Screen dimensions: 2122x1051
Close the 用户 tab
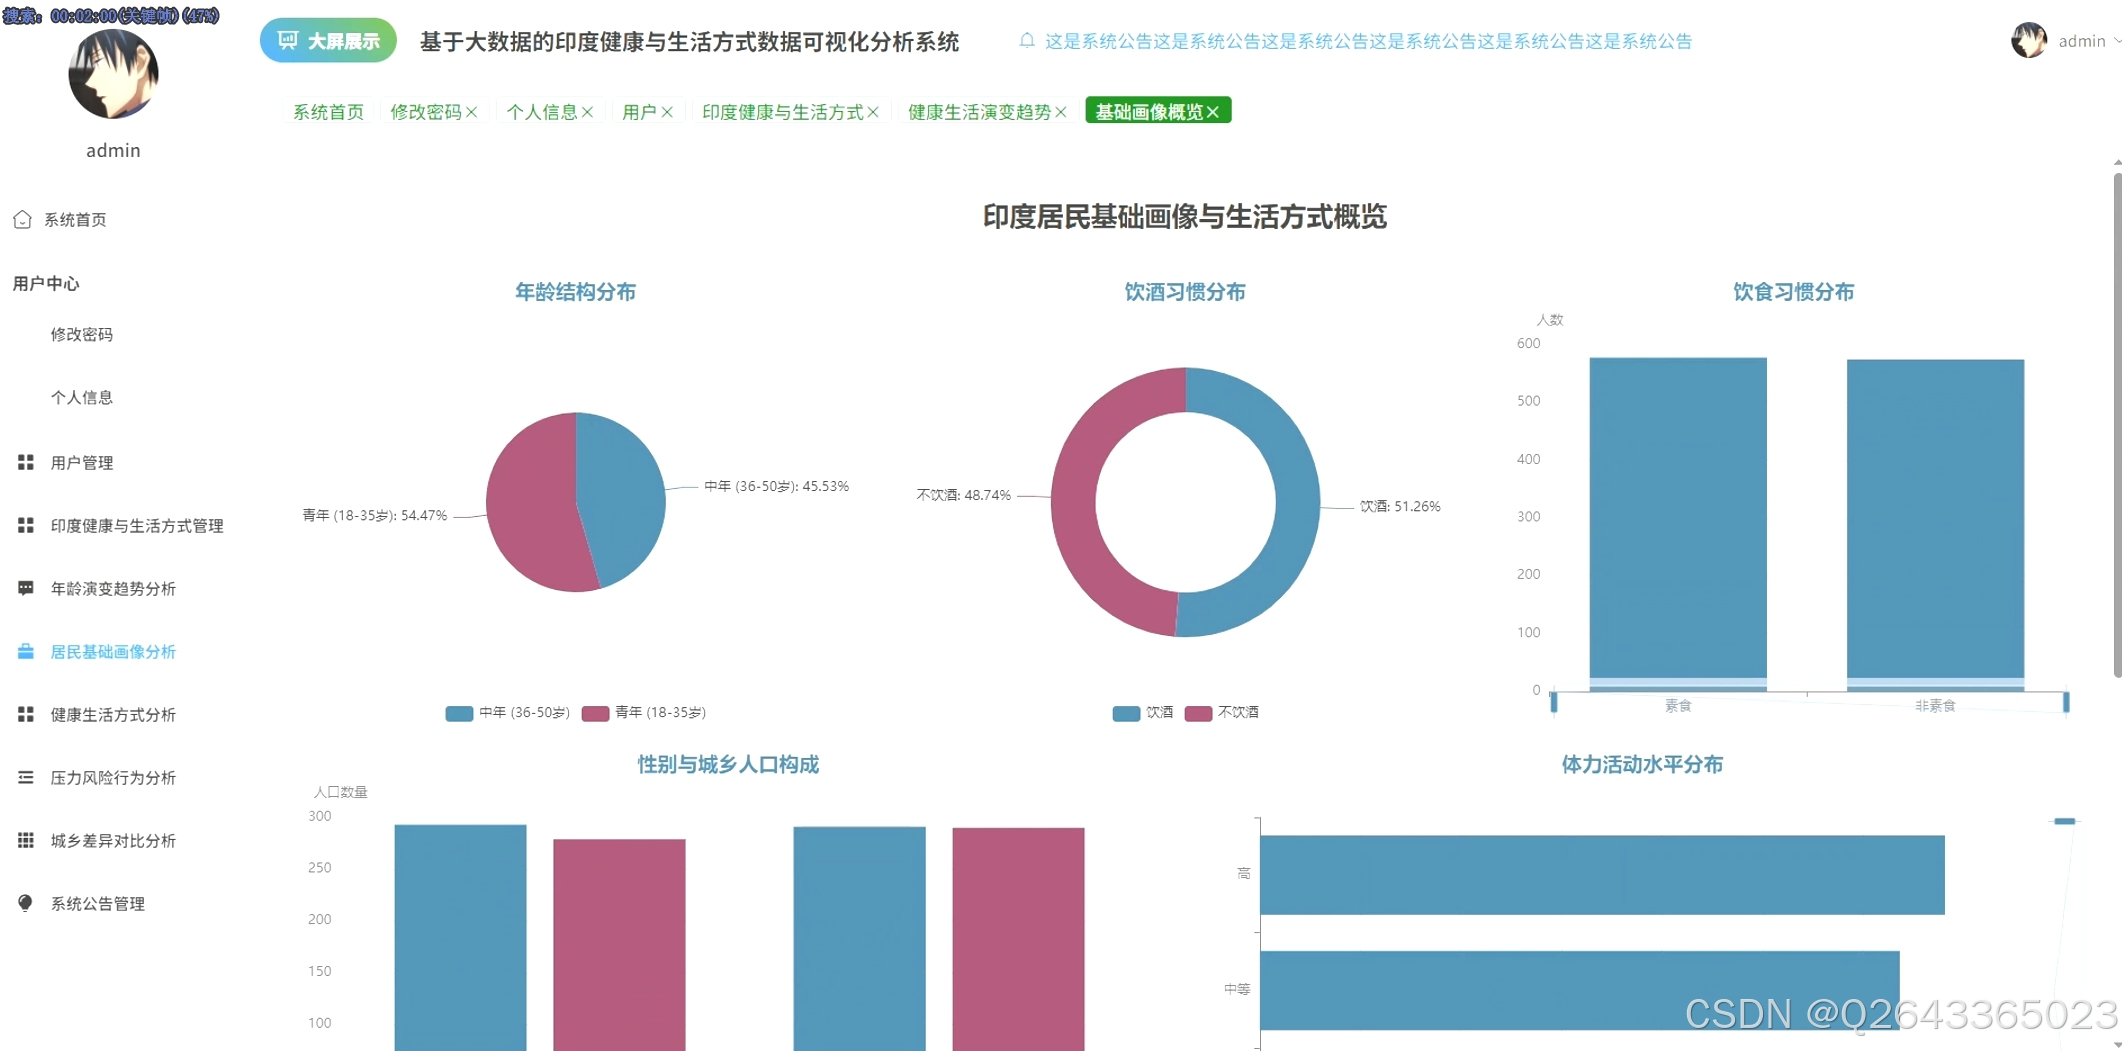[667, 112]
